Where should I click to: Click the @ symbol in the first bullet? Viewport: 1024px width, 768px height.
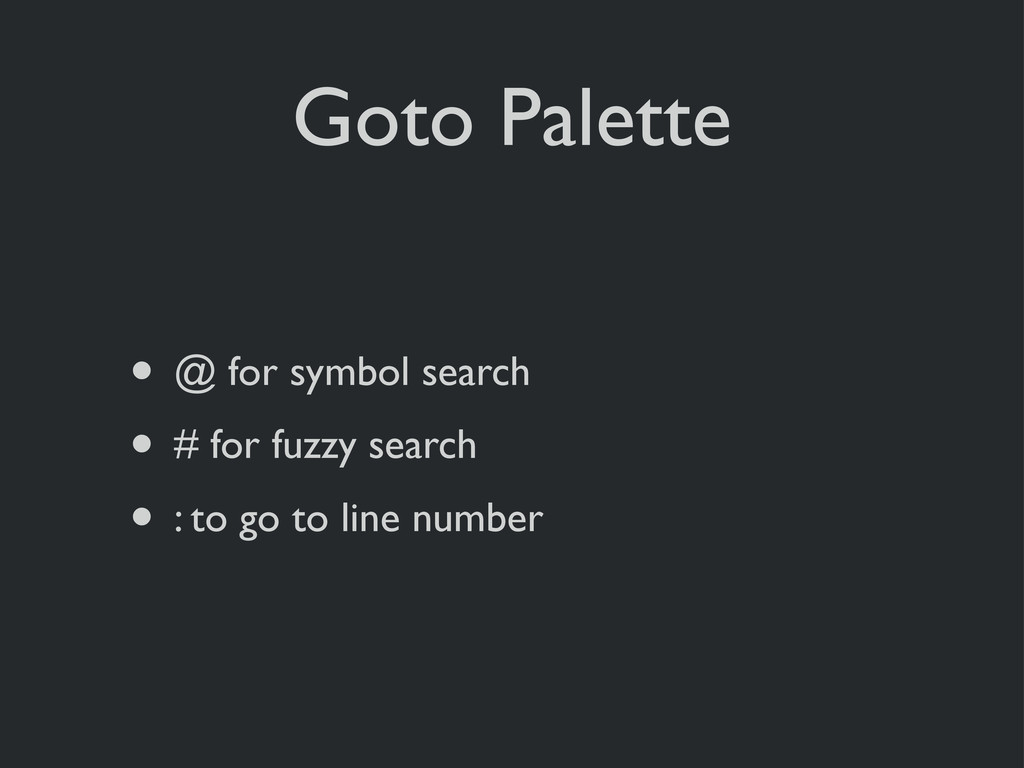(195, 374)
